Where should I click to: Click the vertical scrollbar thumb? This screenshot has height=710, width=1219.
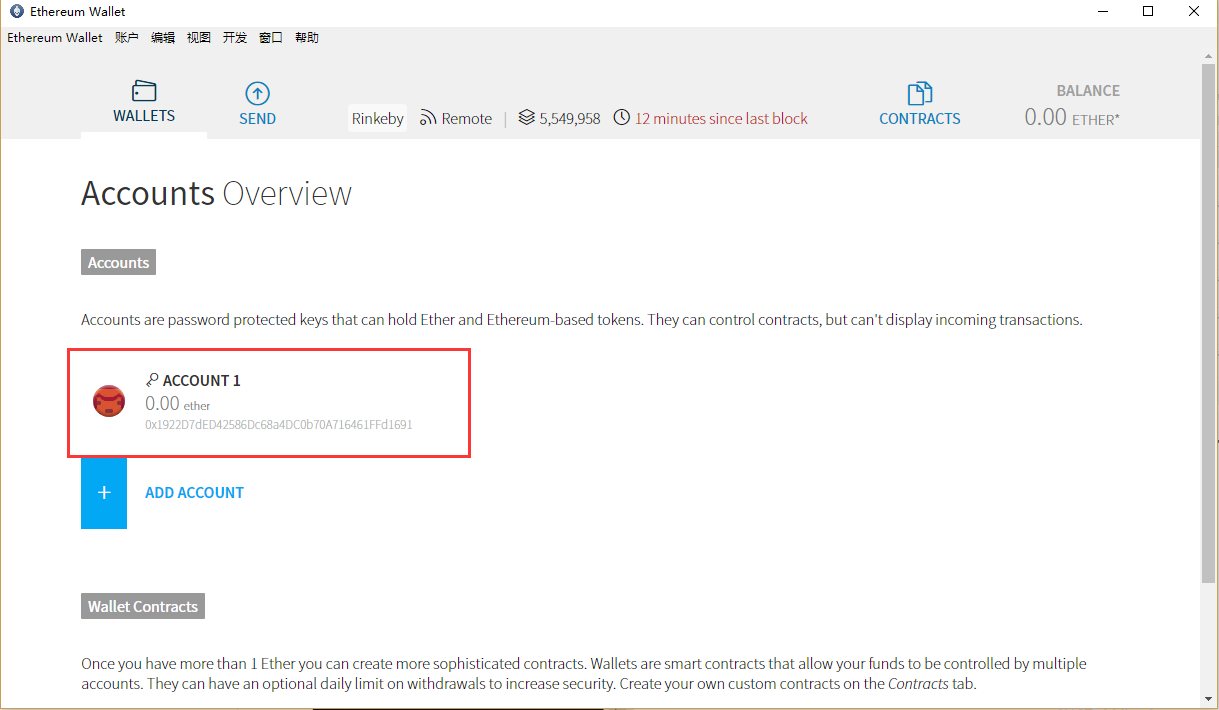[x=1209, y=322]
